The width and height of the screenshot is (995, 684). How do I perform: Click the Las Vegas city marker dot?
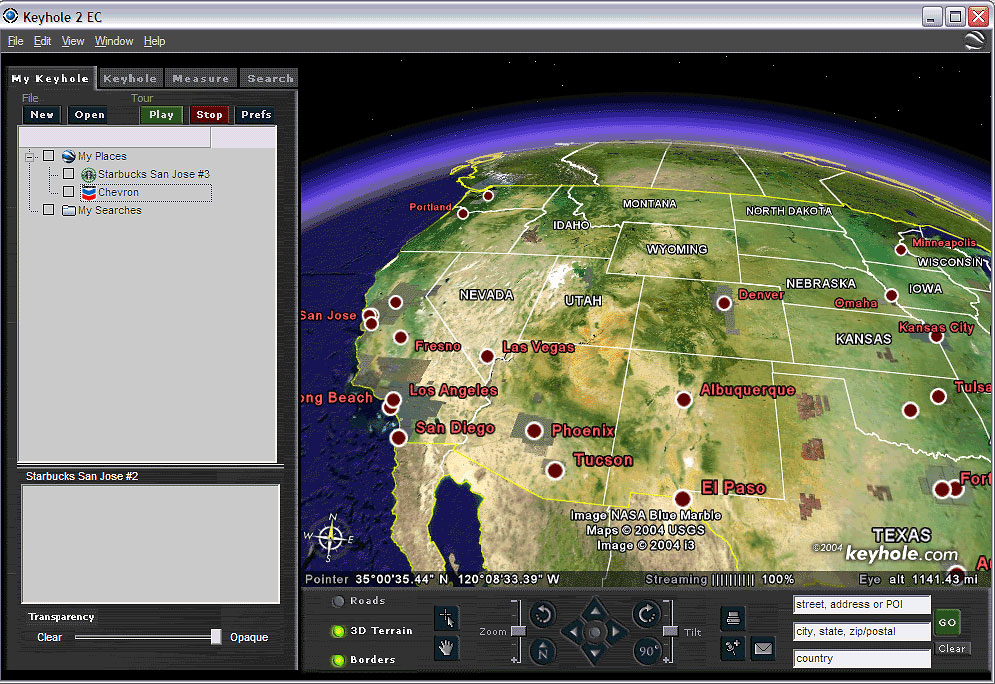(487, 357)
